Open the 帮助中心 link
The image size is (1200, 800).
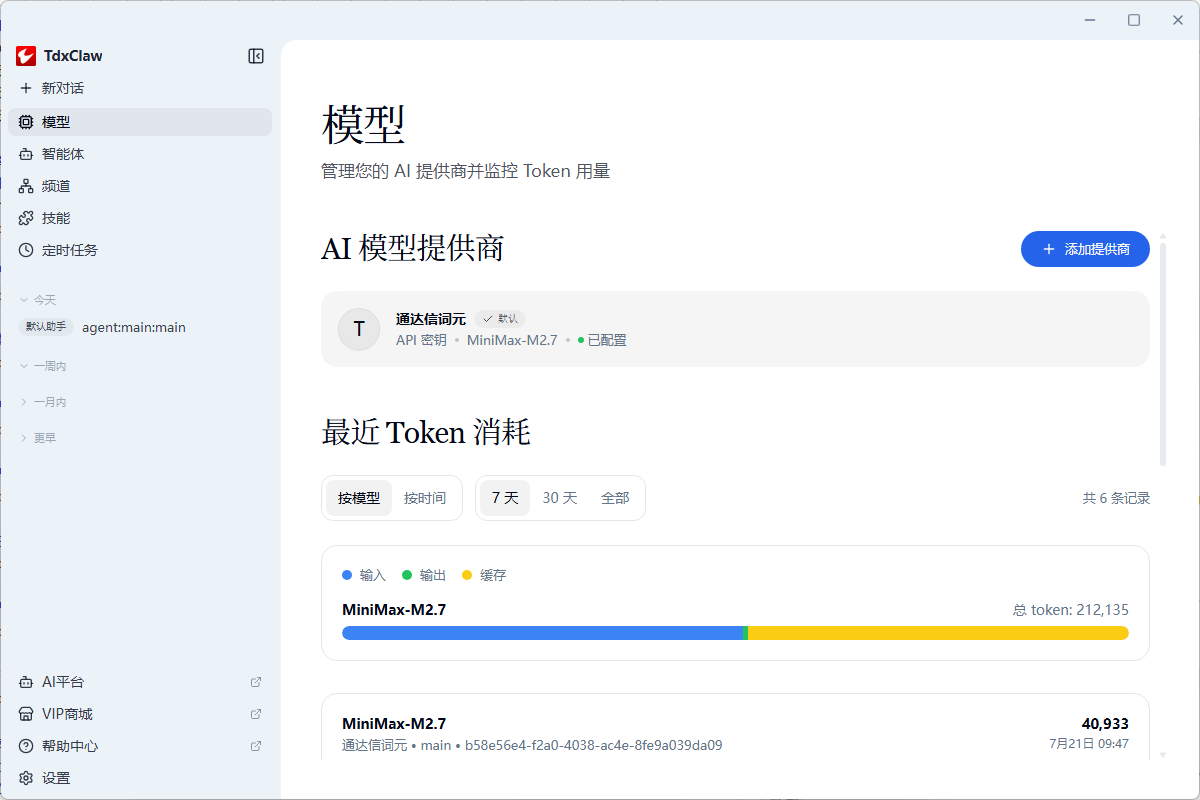click(x=140, y=746)
